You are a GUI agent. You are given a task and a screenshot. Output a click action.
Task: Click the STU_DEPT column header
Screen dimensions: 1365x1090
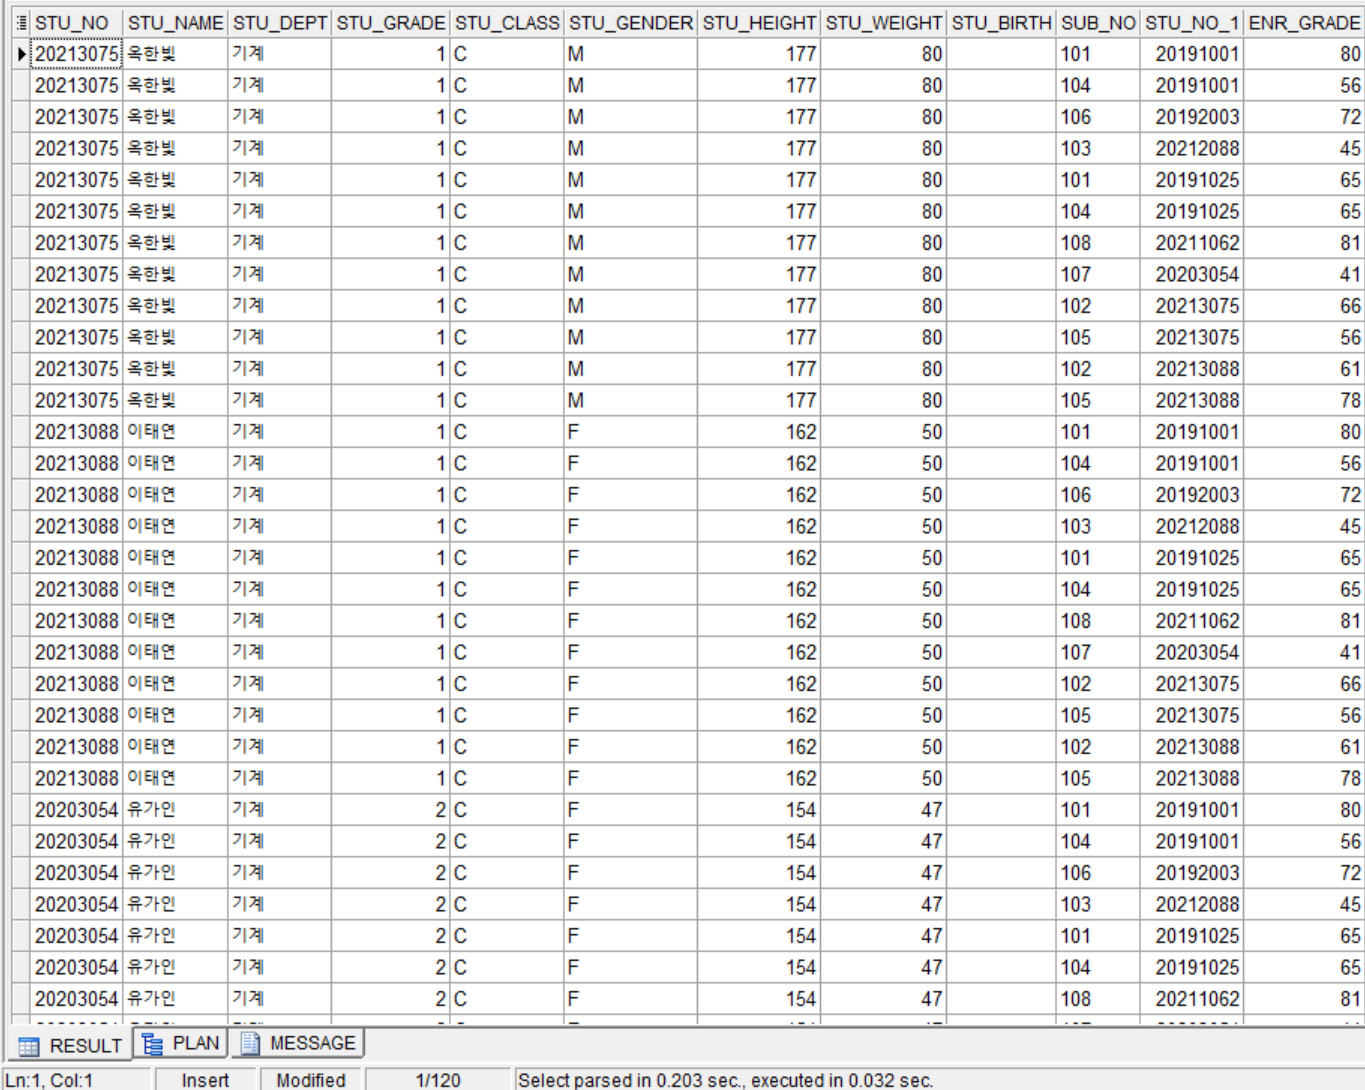pyautogui.click(x=280, y=22)
